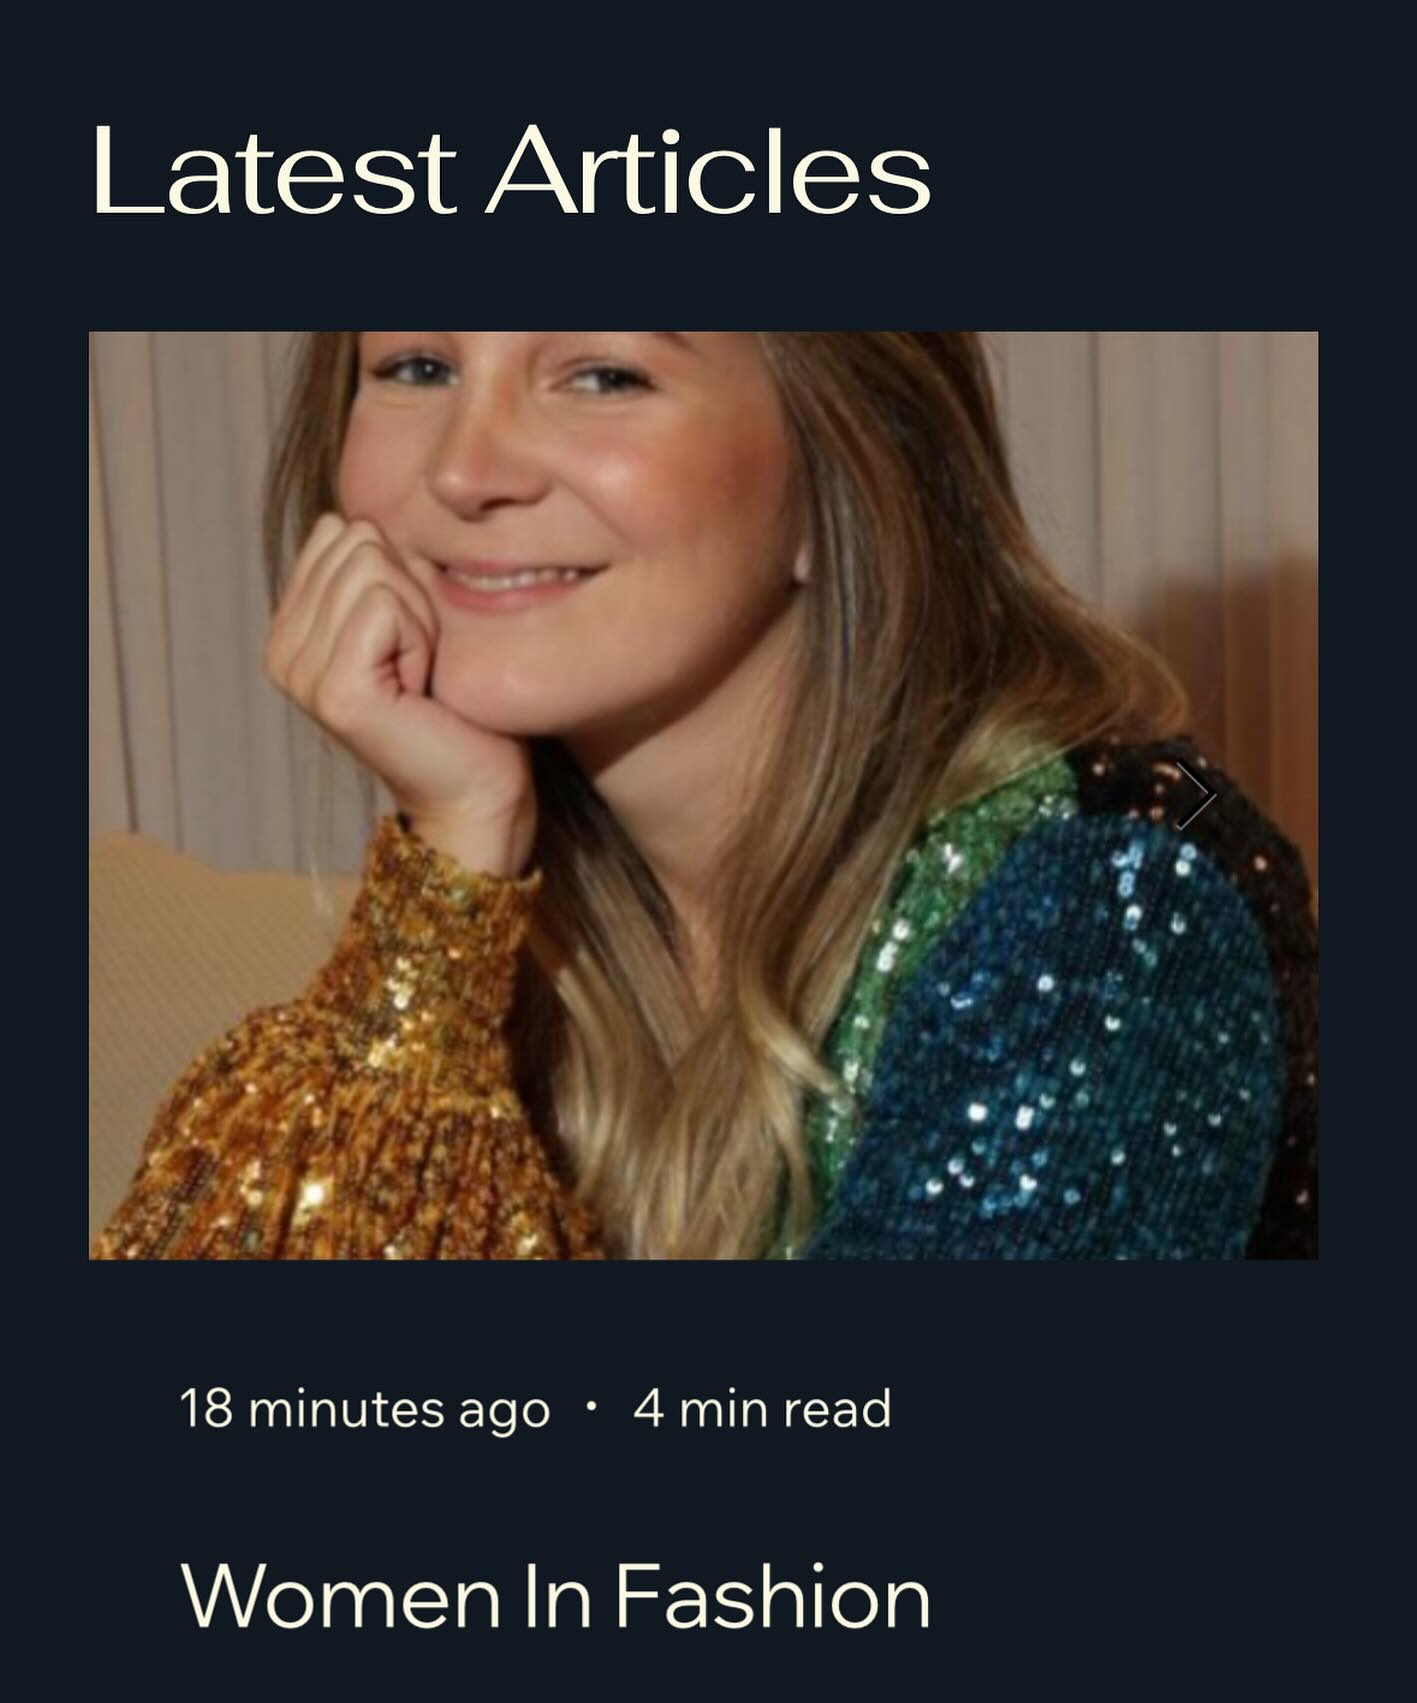Click the word Articles in the section heading
This screenshot has width=1417, height=1703.
click(709, 171)
